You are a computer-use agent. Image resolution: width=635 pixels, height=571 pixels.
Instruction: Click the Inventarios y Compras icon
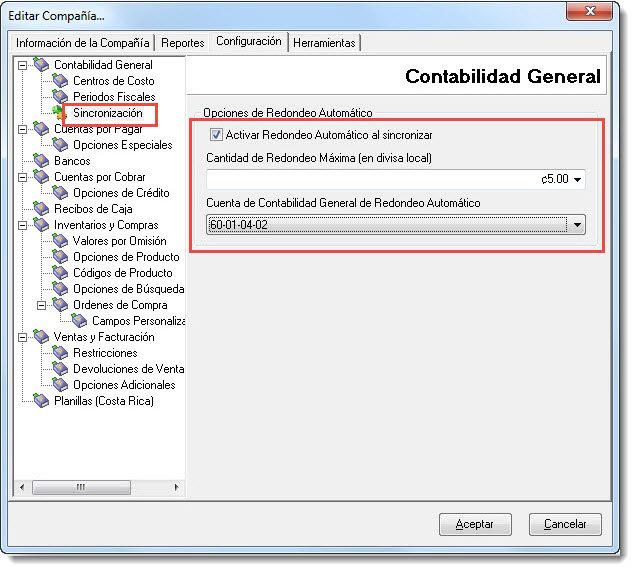point(41,224)
